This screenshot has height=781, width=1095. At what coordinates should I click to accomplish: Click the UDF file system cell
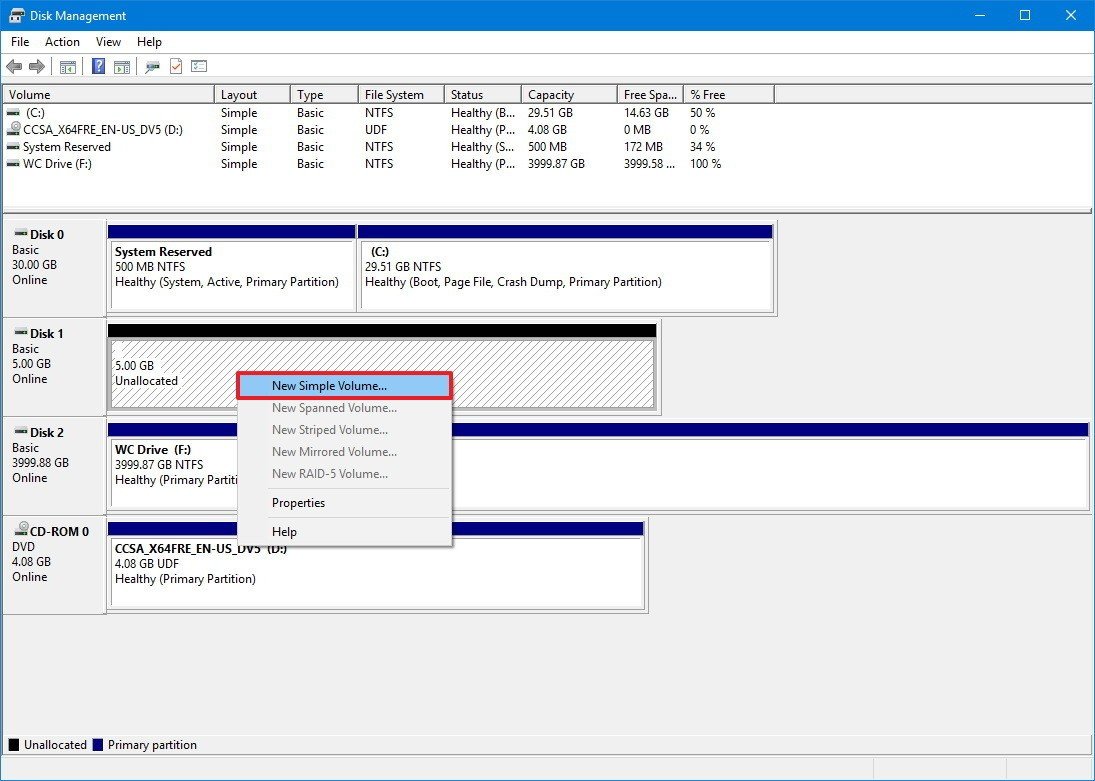pos(376,130)
